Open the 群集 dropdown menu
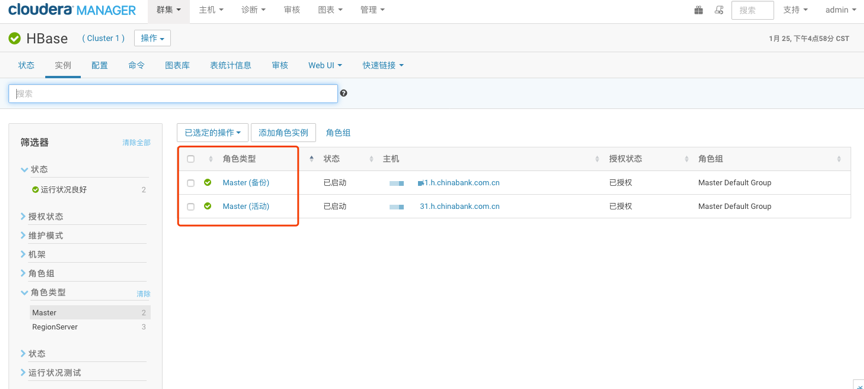The height and width of the screenshot is (389, 864). [169, 10]
